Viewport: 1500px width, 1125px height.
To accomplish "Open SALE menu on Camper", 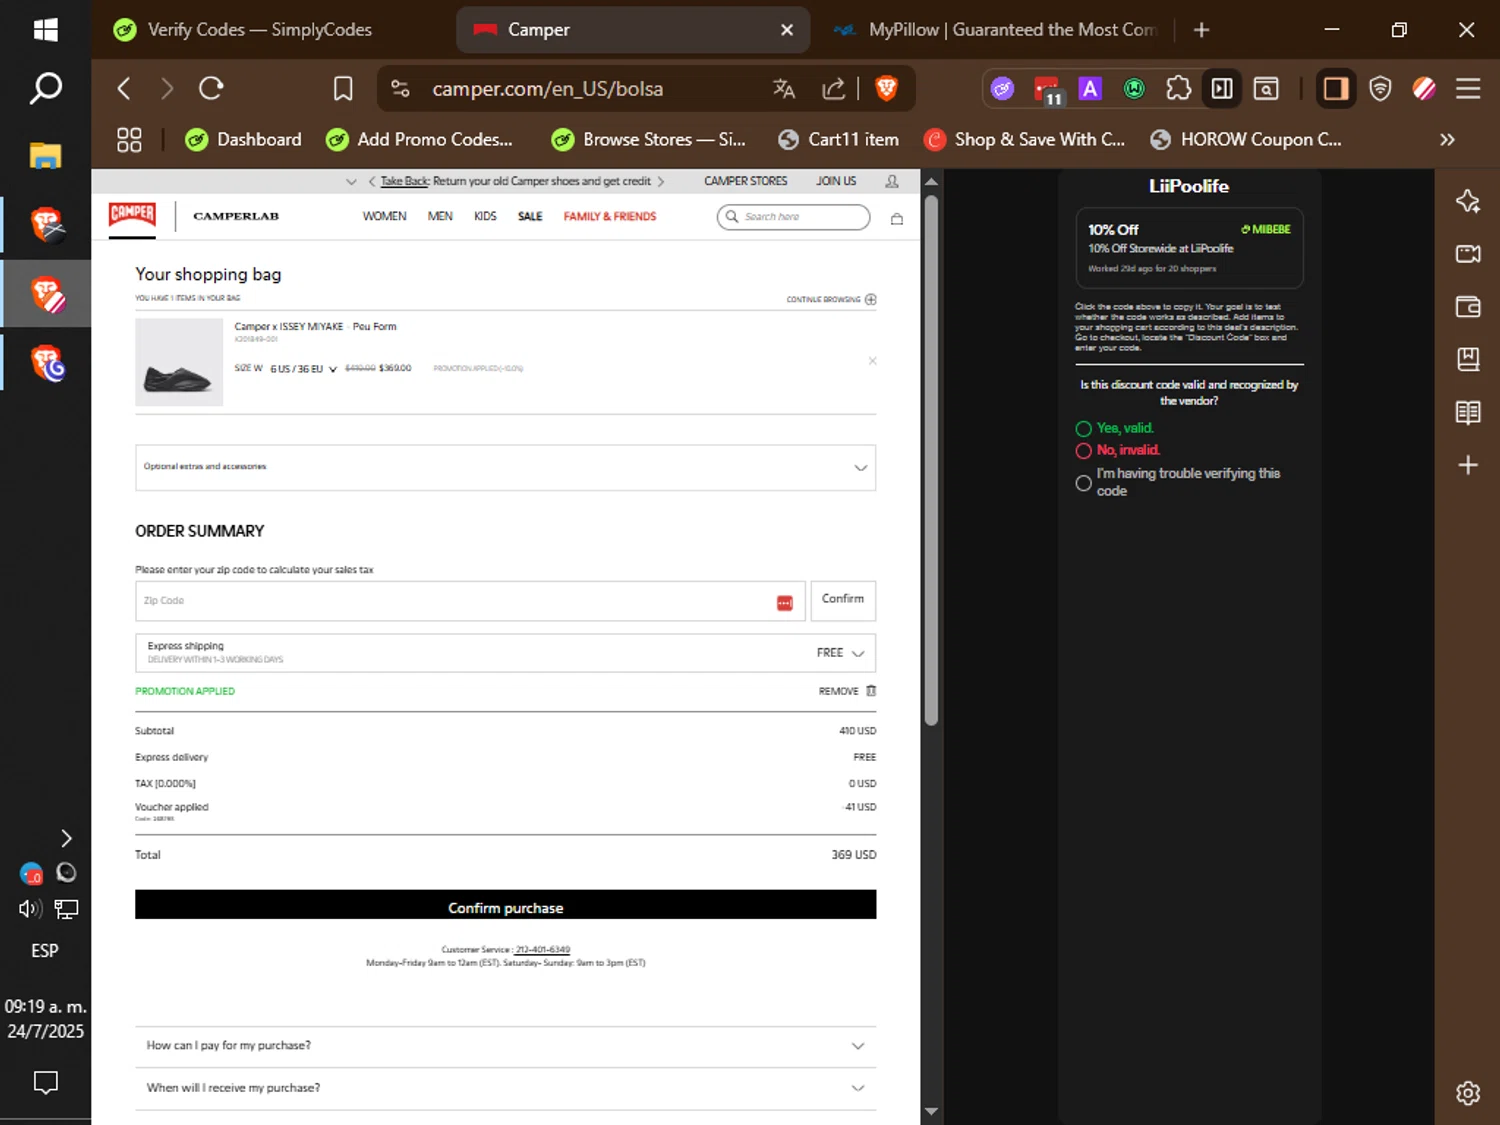I will 530,216.
